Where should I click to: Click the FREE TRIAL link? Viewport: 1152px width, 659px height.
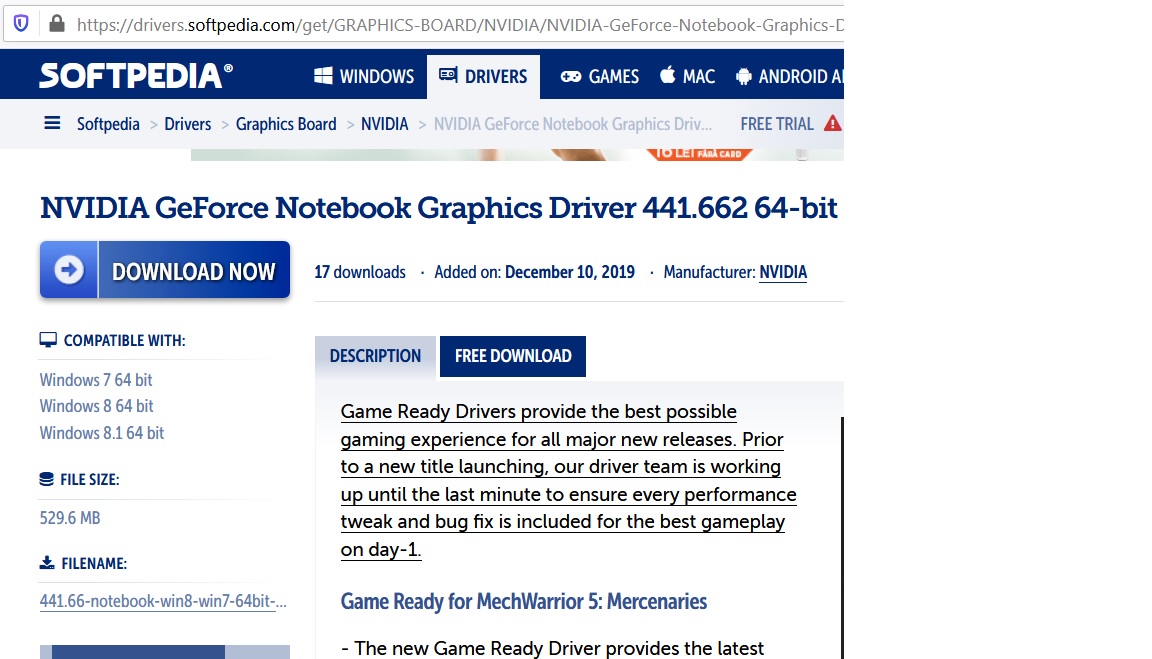pyautogui.click(x=777, y=124)
